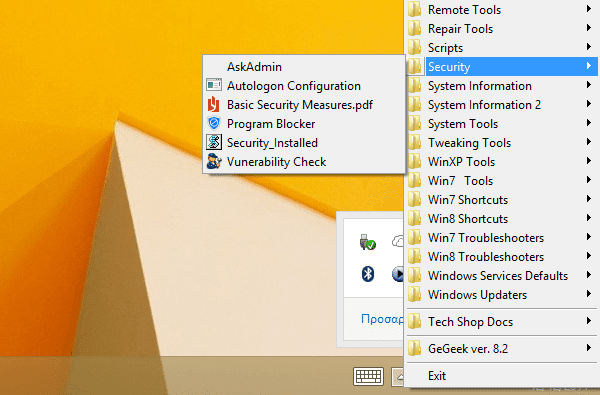600x395 pixels.
Task: Expand the Scripts submenu arrow
Action: 589,47
